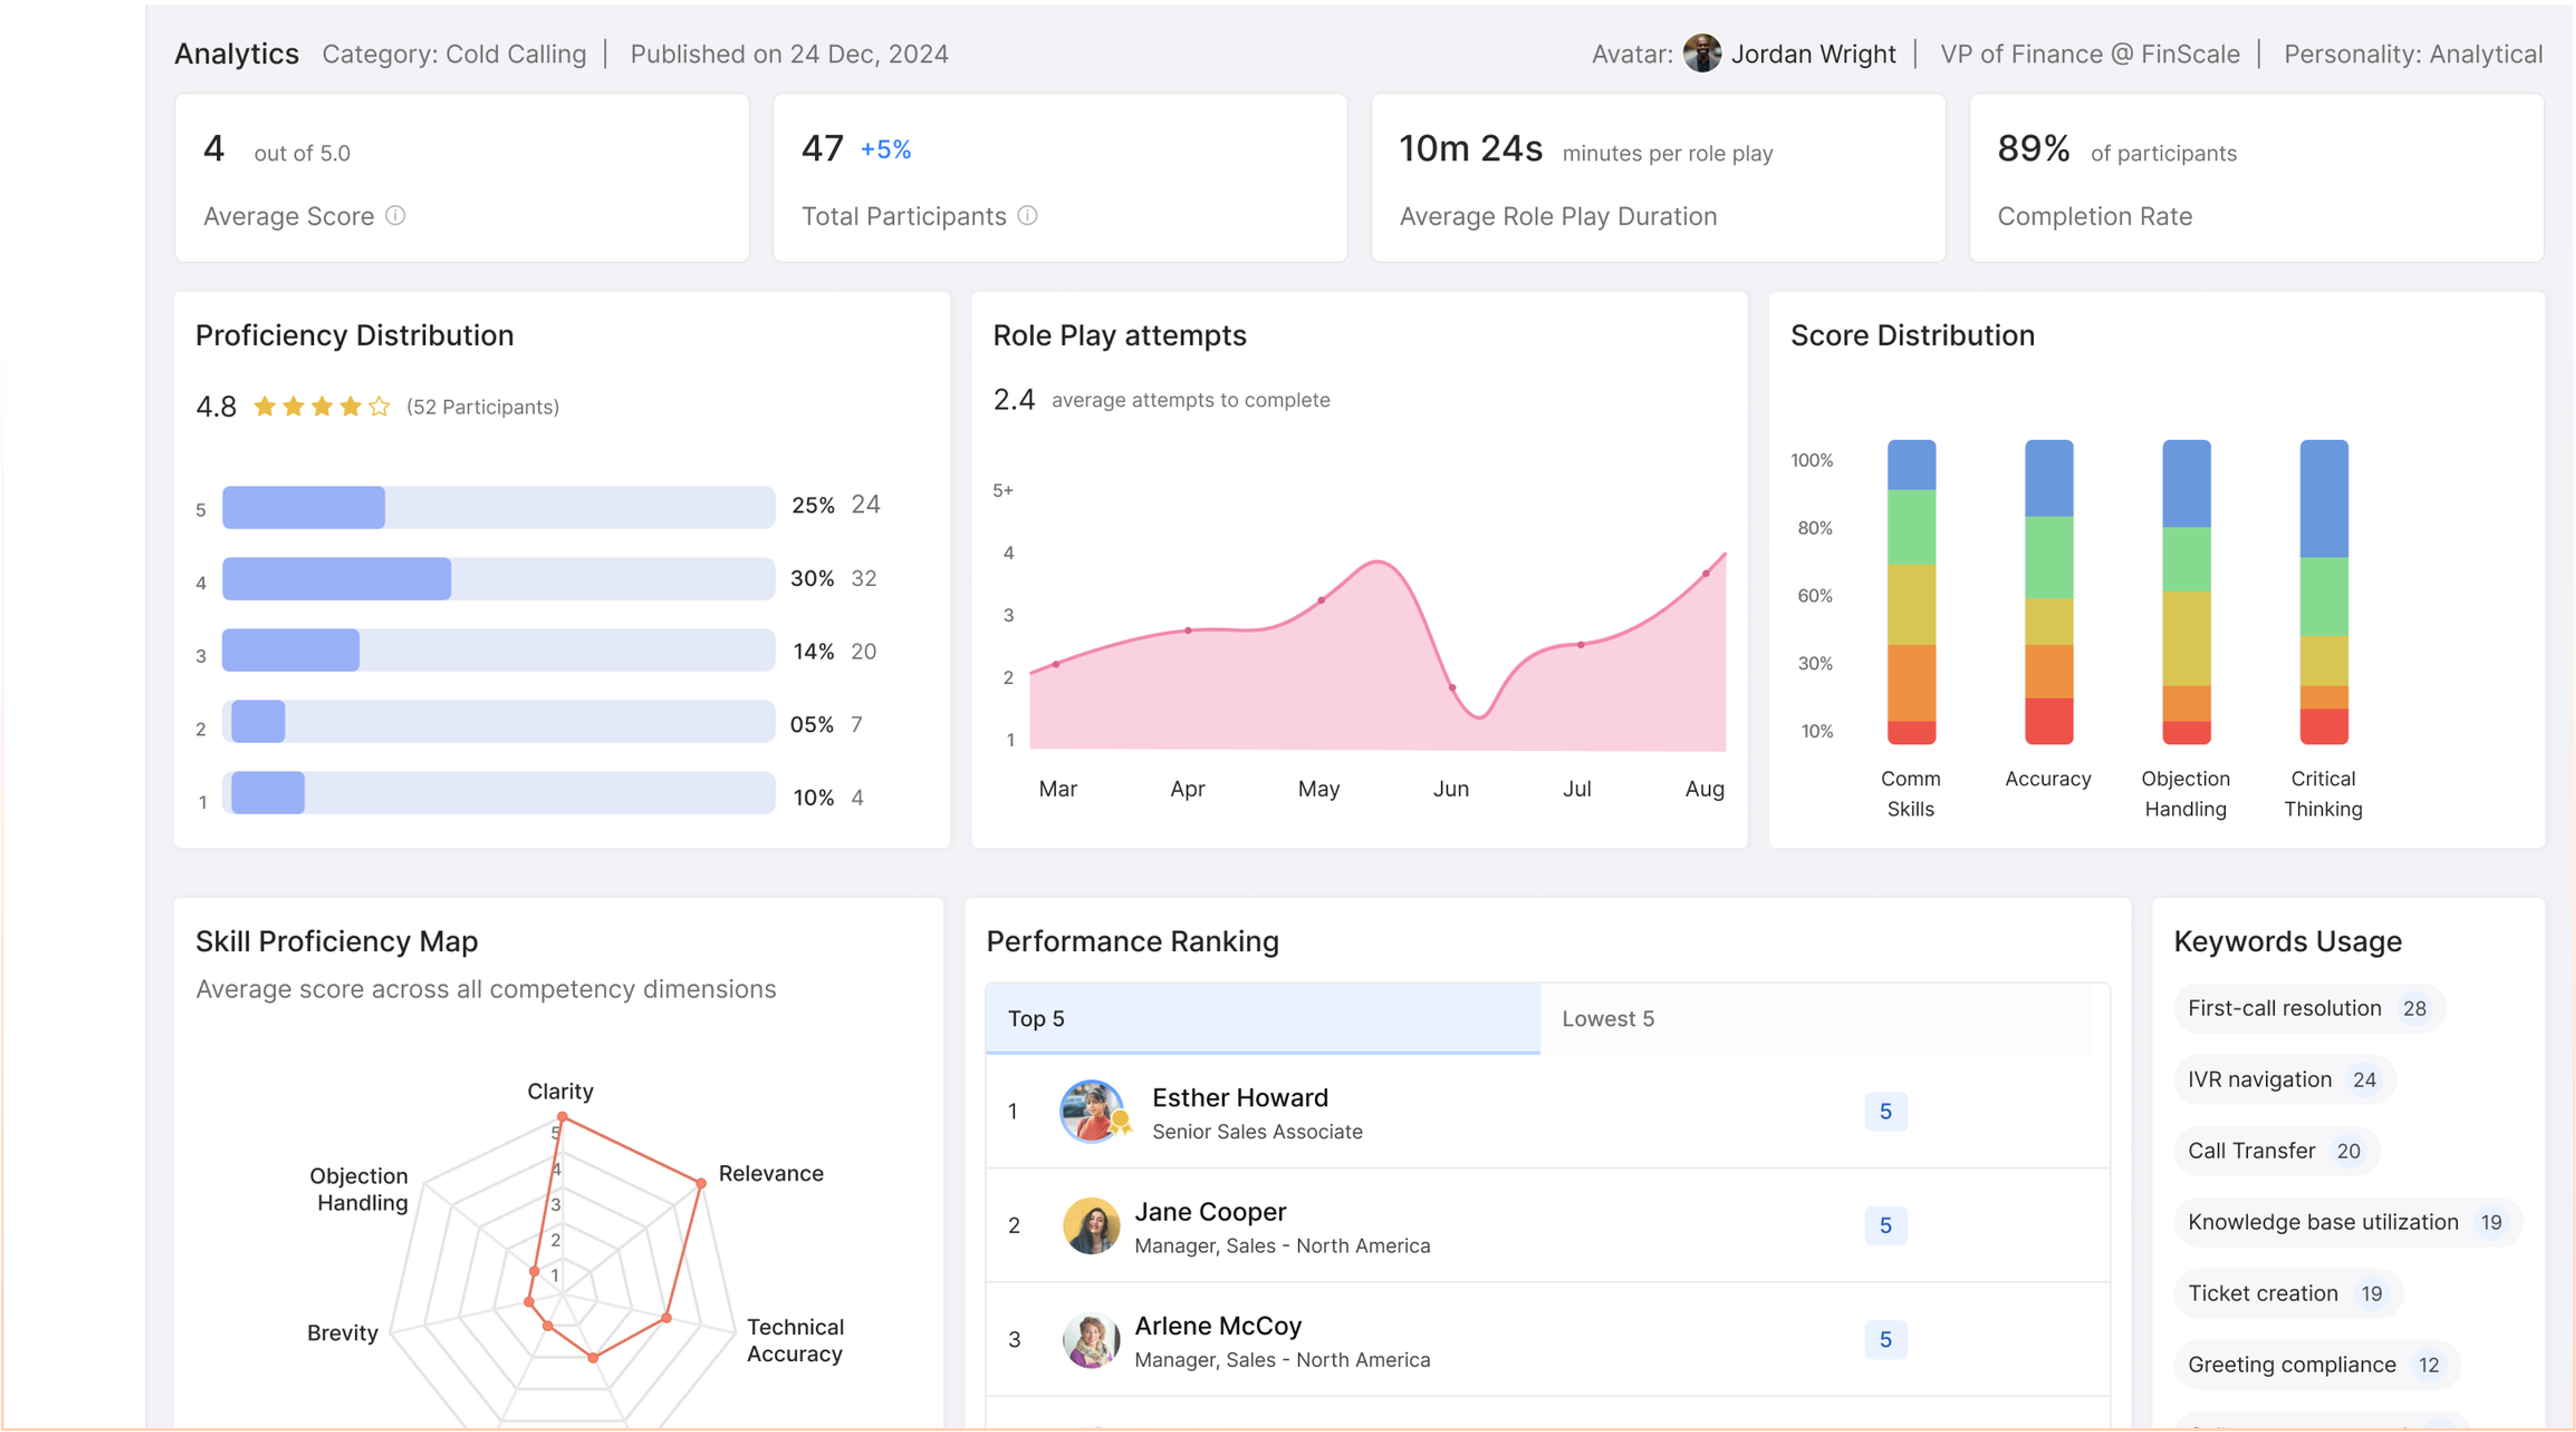Click the Jun data point on attempts chart
2576x1432 pixels.
1452,687
